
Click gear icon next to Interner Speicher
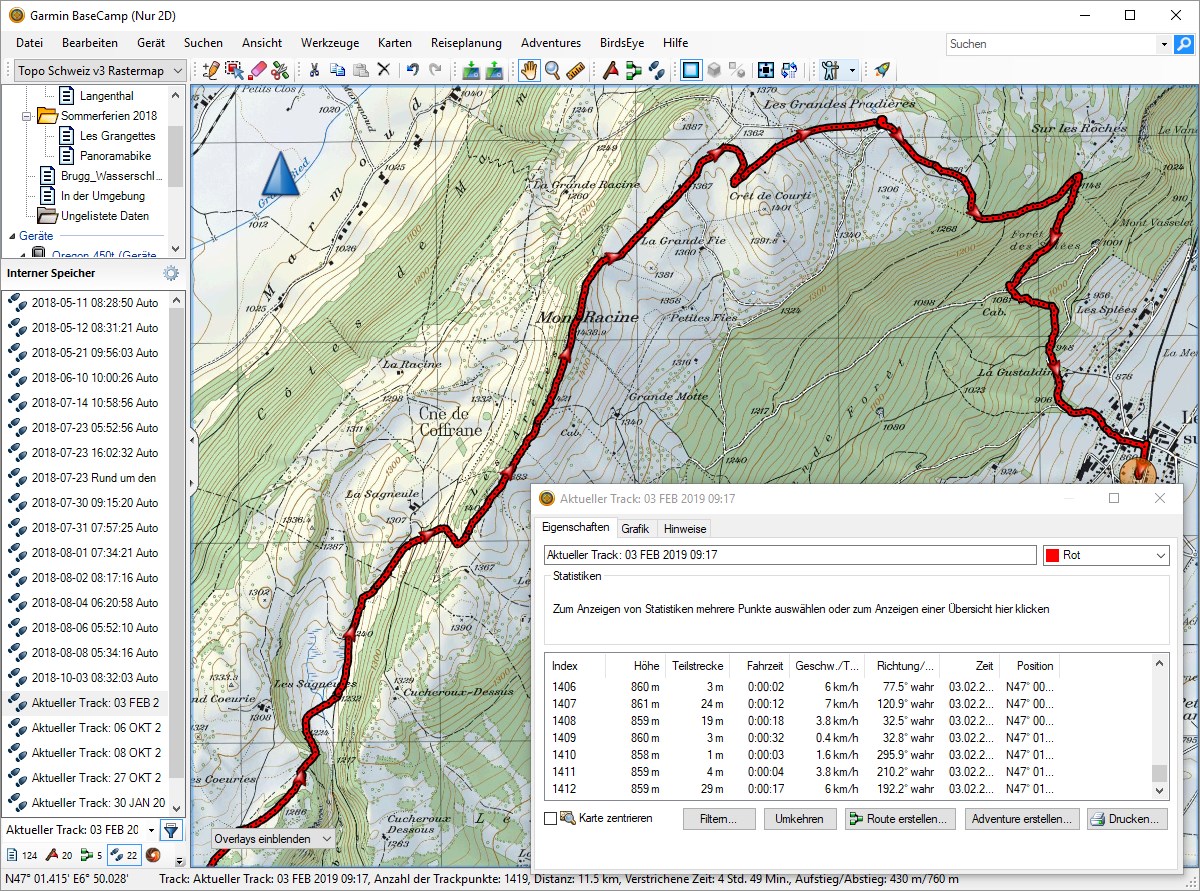point(171,273)
